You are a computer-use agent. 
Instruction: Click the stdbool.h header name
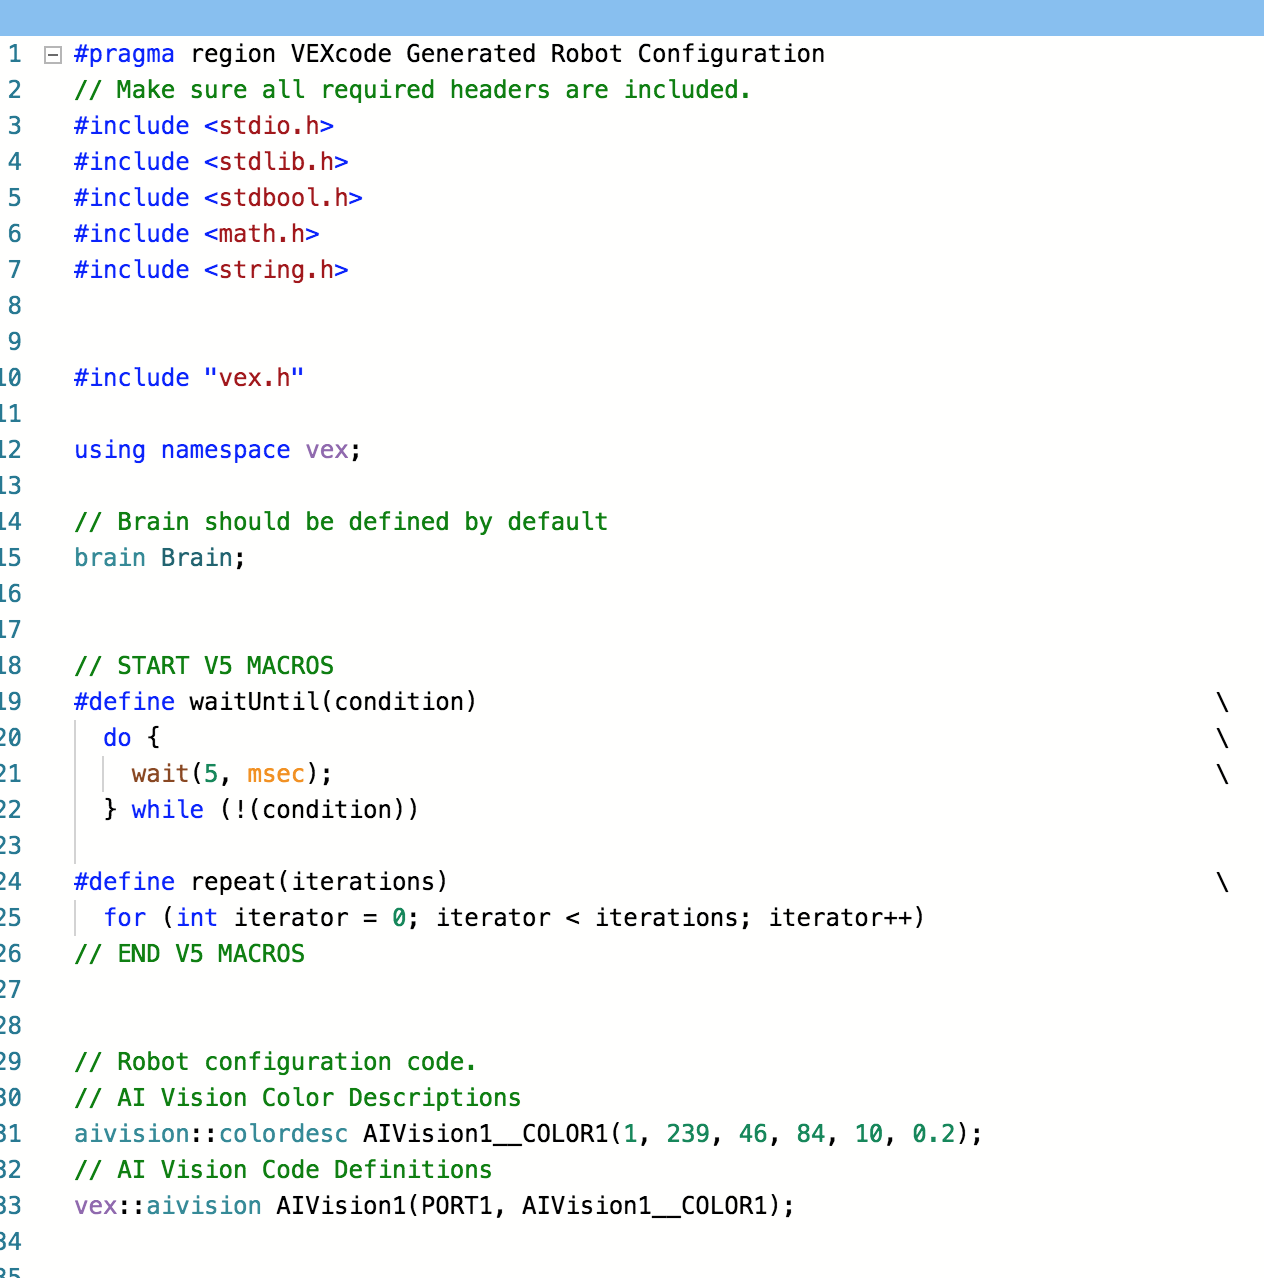point(283,198)
